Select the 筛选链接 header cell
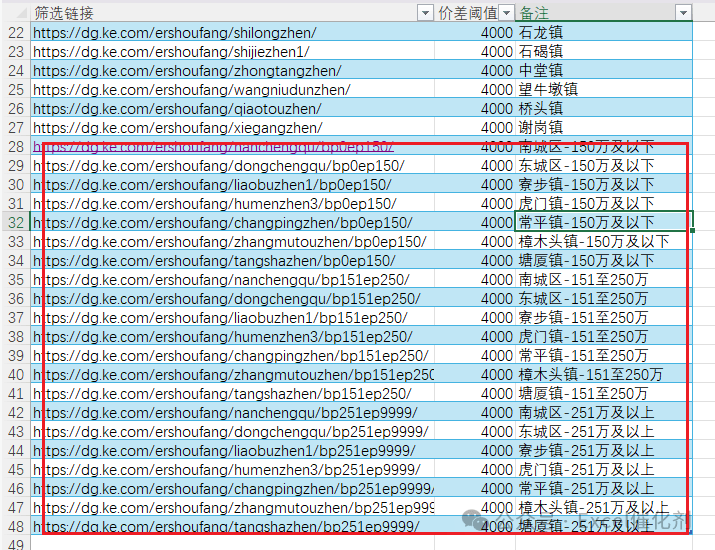 (x=232, y=13)
